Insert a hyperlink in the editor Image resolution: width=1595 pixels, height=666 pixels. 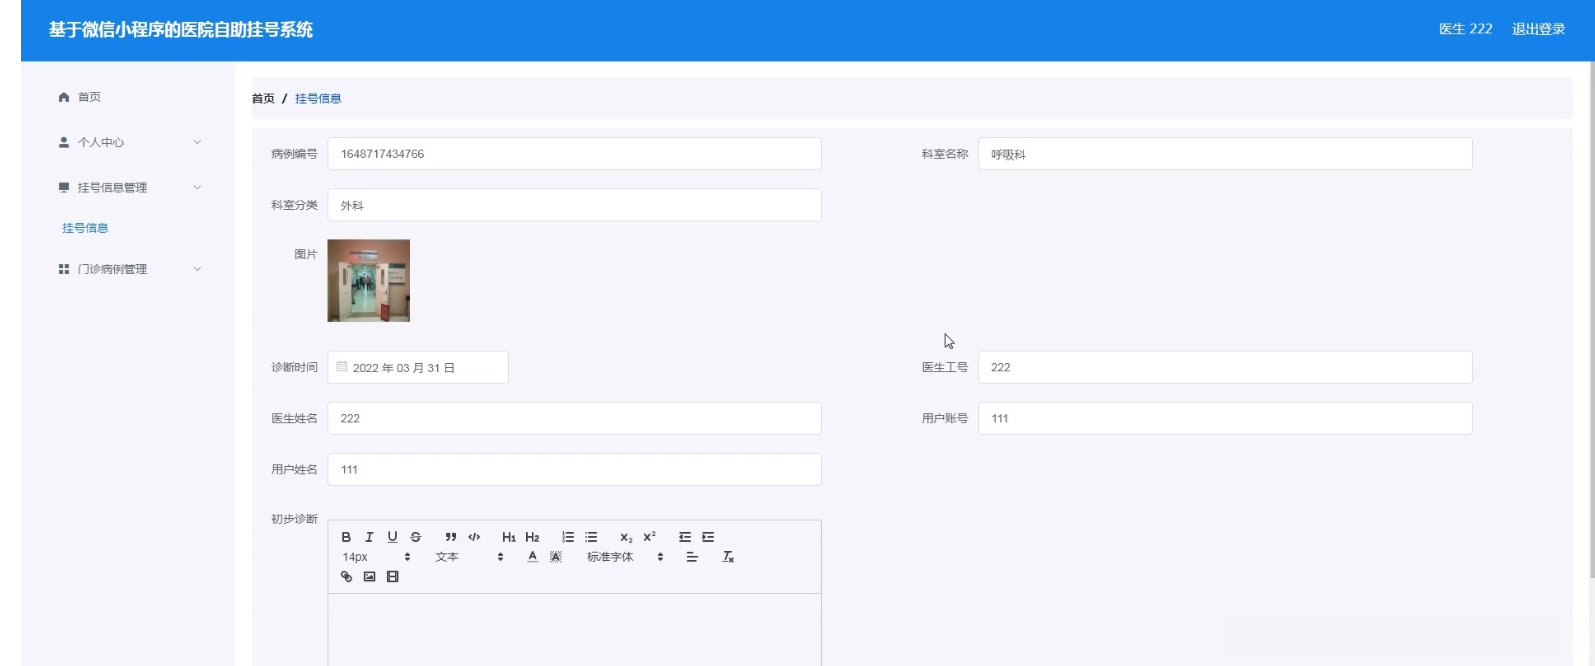pos(346,577)
